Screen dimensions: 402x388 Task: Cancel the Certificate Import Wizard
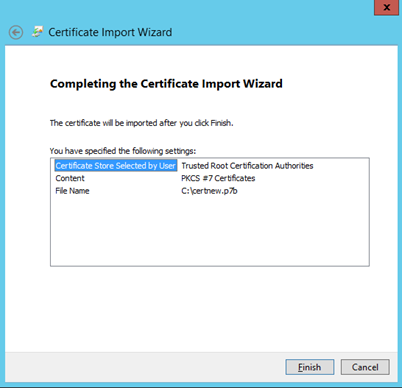tap(365, 367)
